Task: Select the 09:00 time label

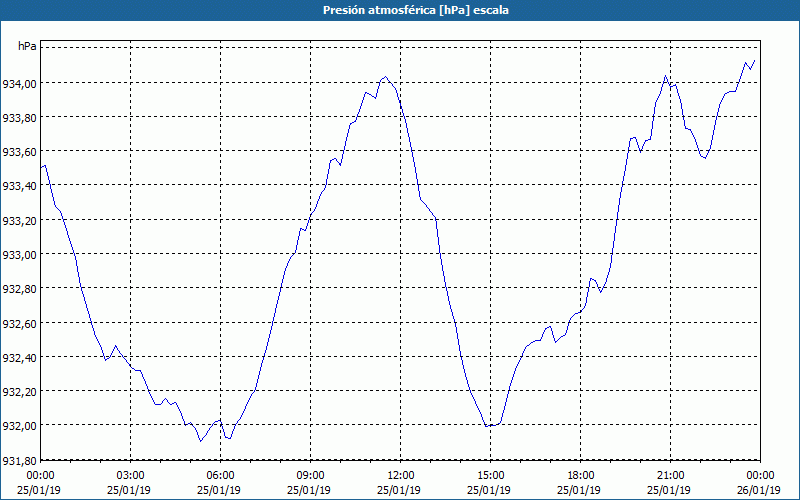Action: (x=310, y=476)
